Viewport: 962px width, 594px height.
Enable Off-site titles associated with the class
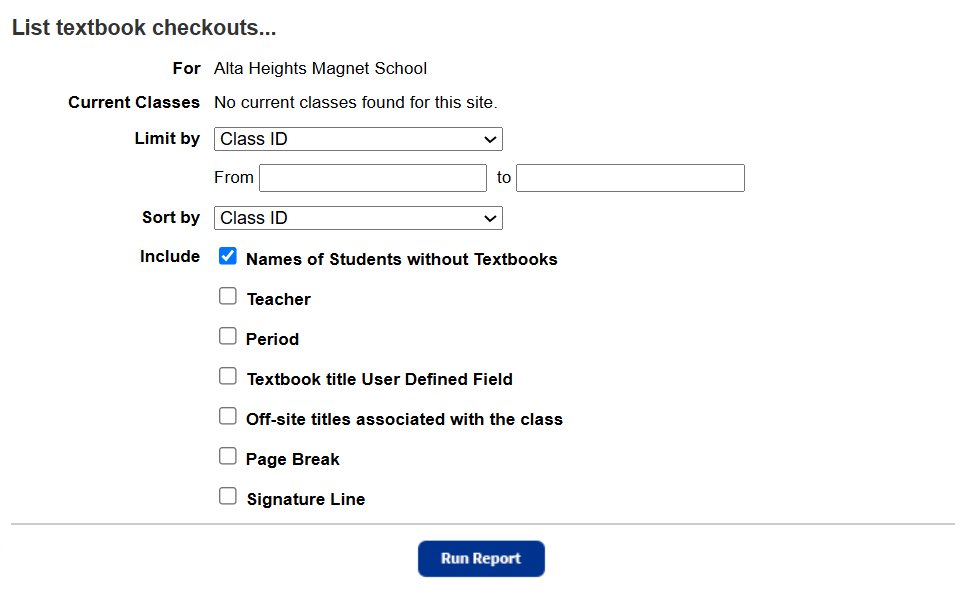(228, 417)
